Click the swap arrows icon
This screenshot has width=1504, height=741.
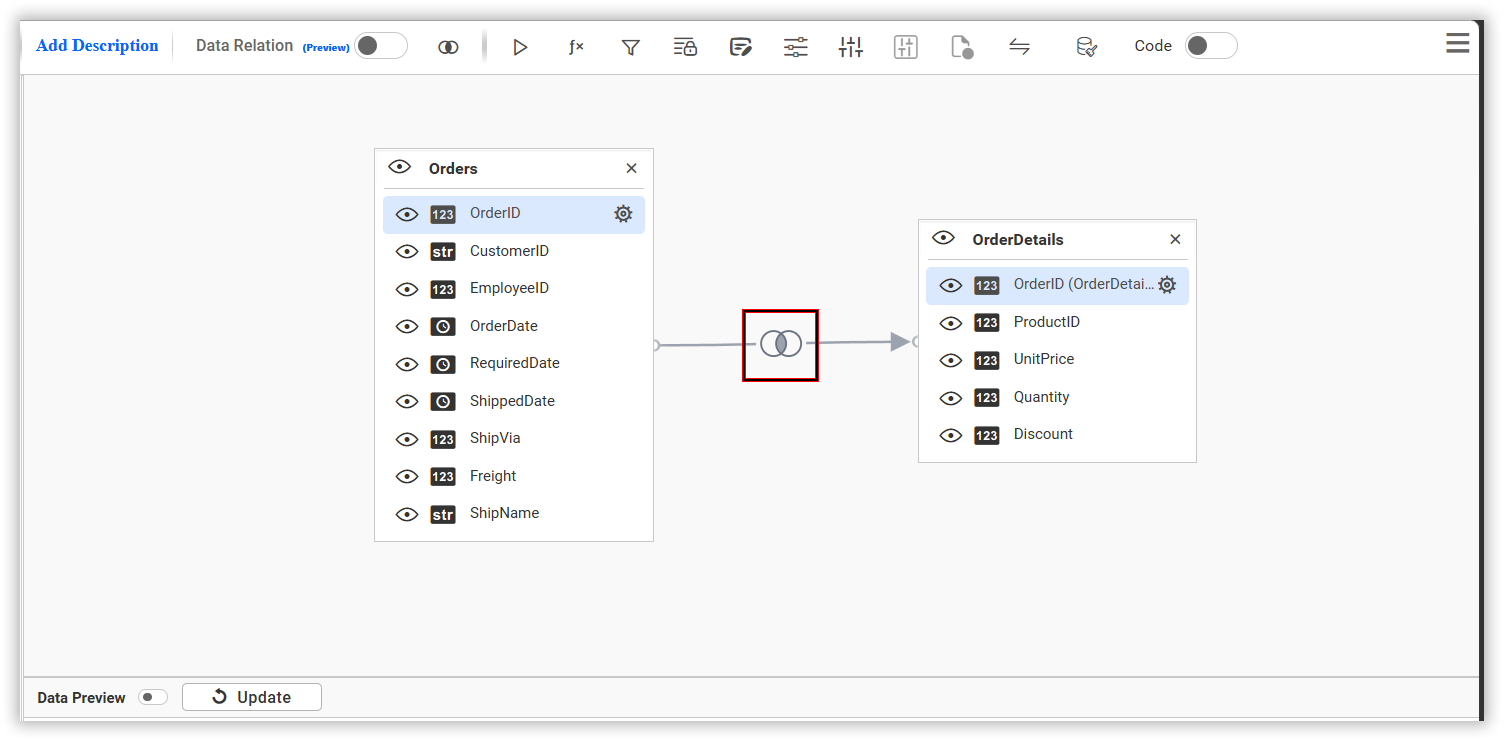(x=1019, y=46)
